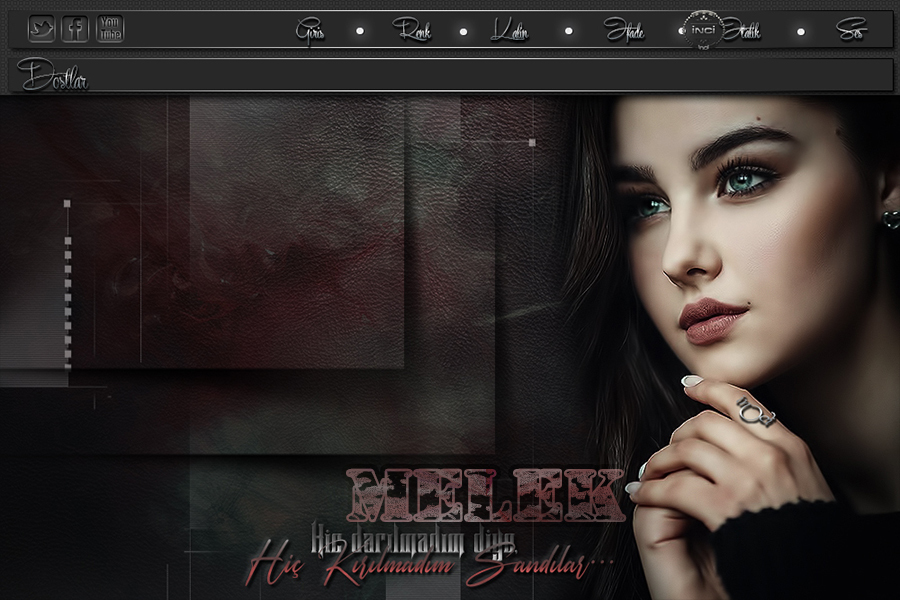The width and height of the screenshot is (900, 600).
Task: Expand the Dostlar friends list
Action: [x=53, y=75]
